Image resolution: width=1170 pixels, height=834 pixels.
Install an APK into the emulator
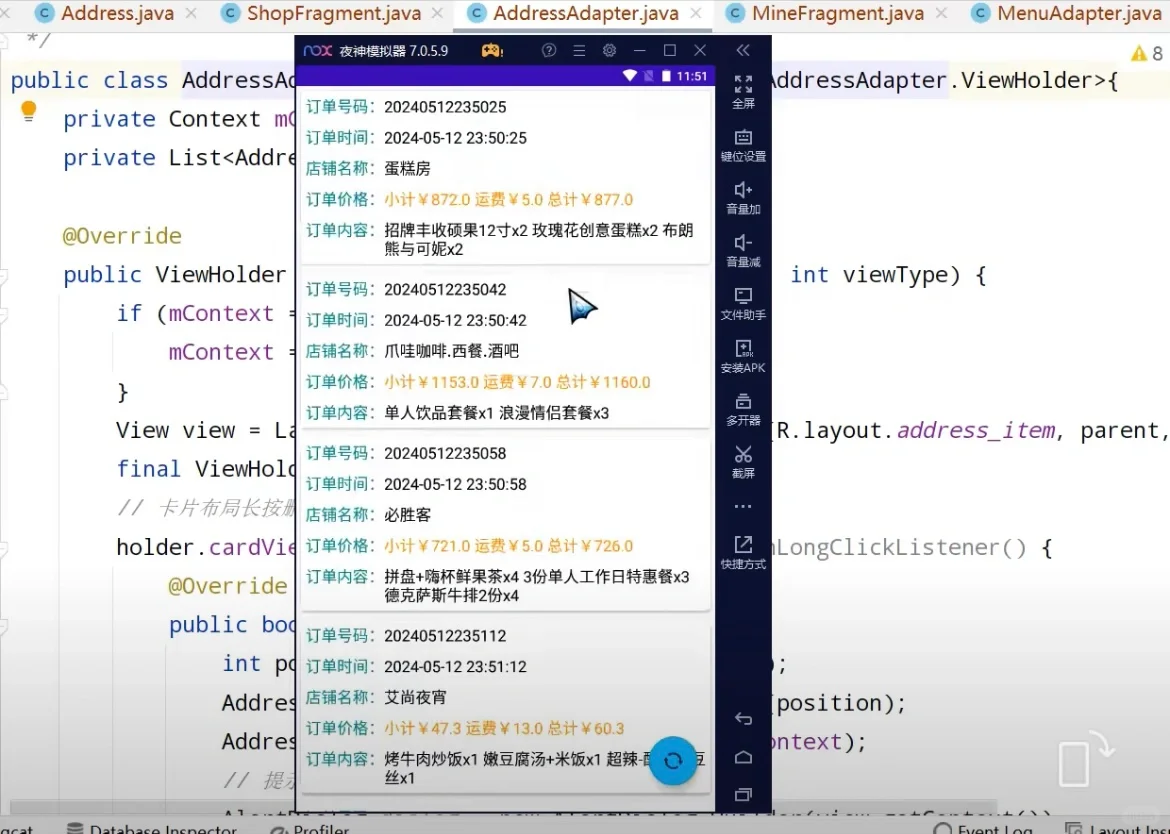coord(743,357)
